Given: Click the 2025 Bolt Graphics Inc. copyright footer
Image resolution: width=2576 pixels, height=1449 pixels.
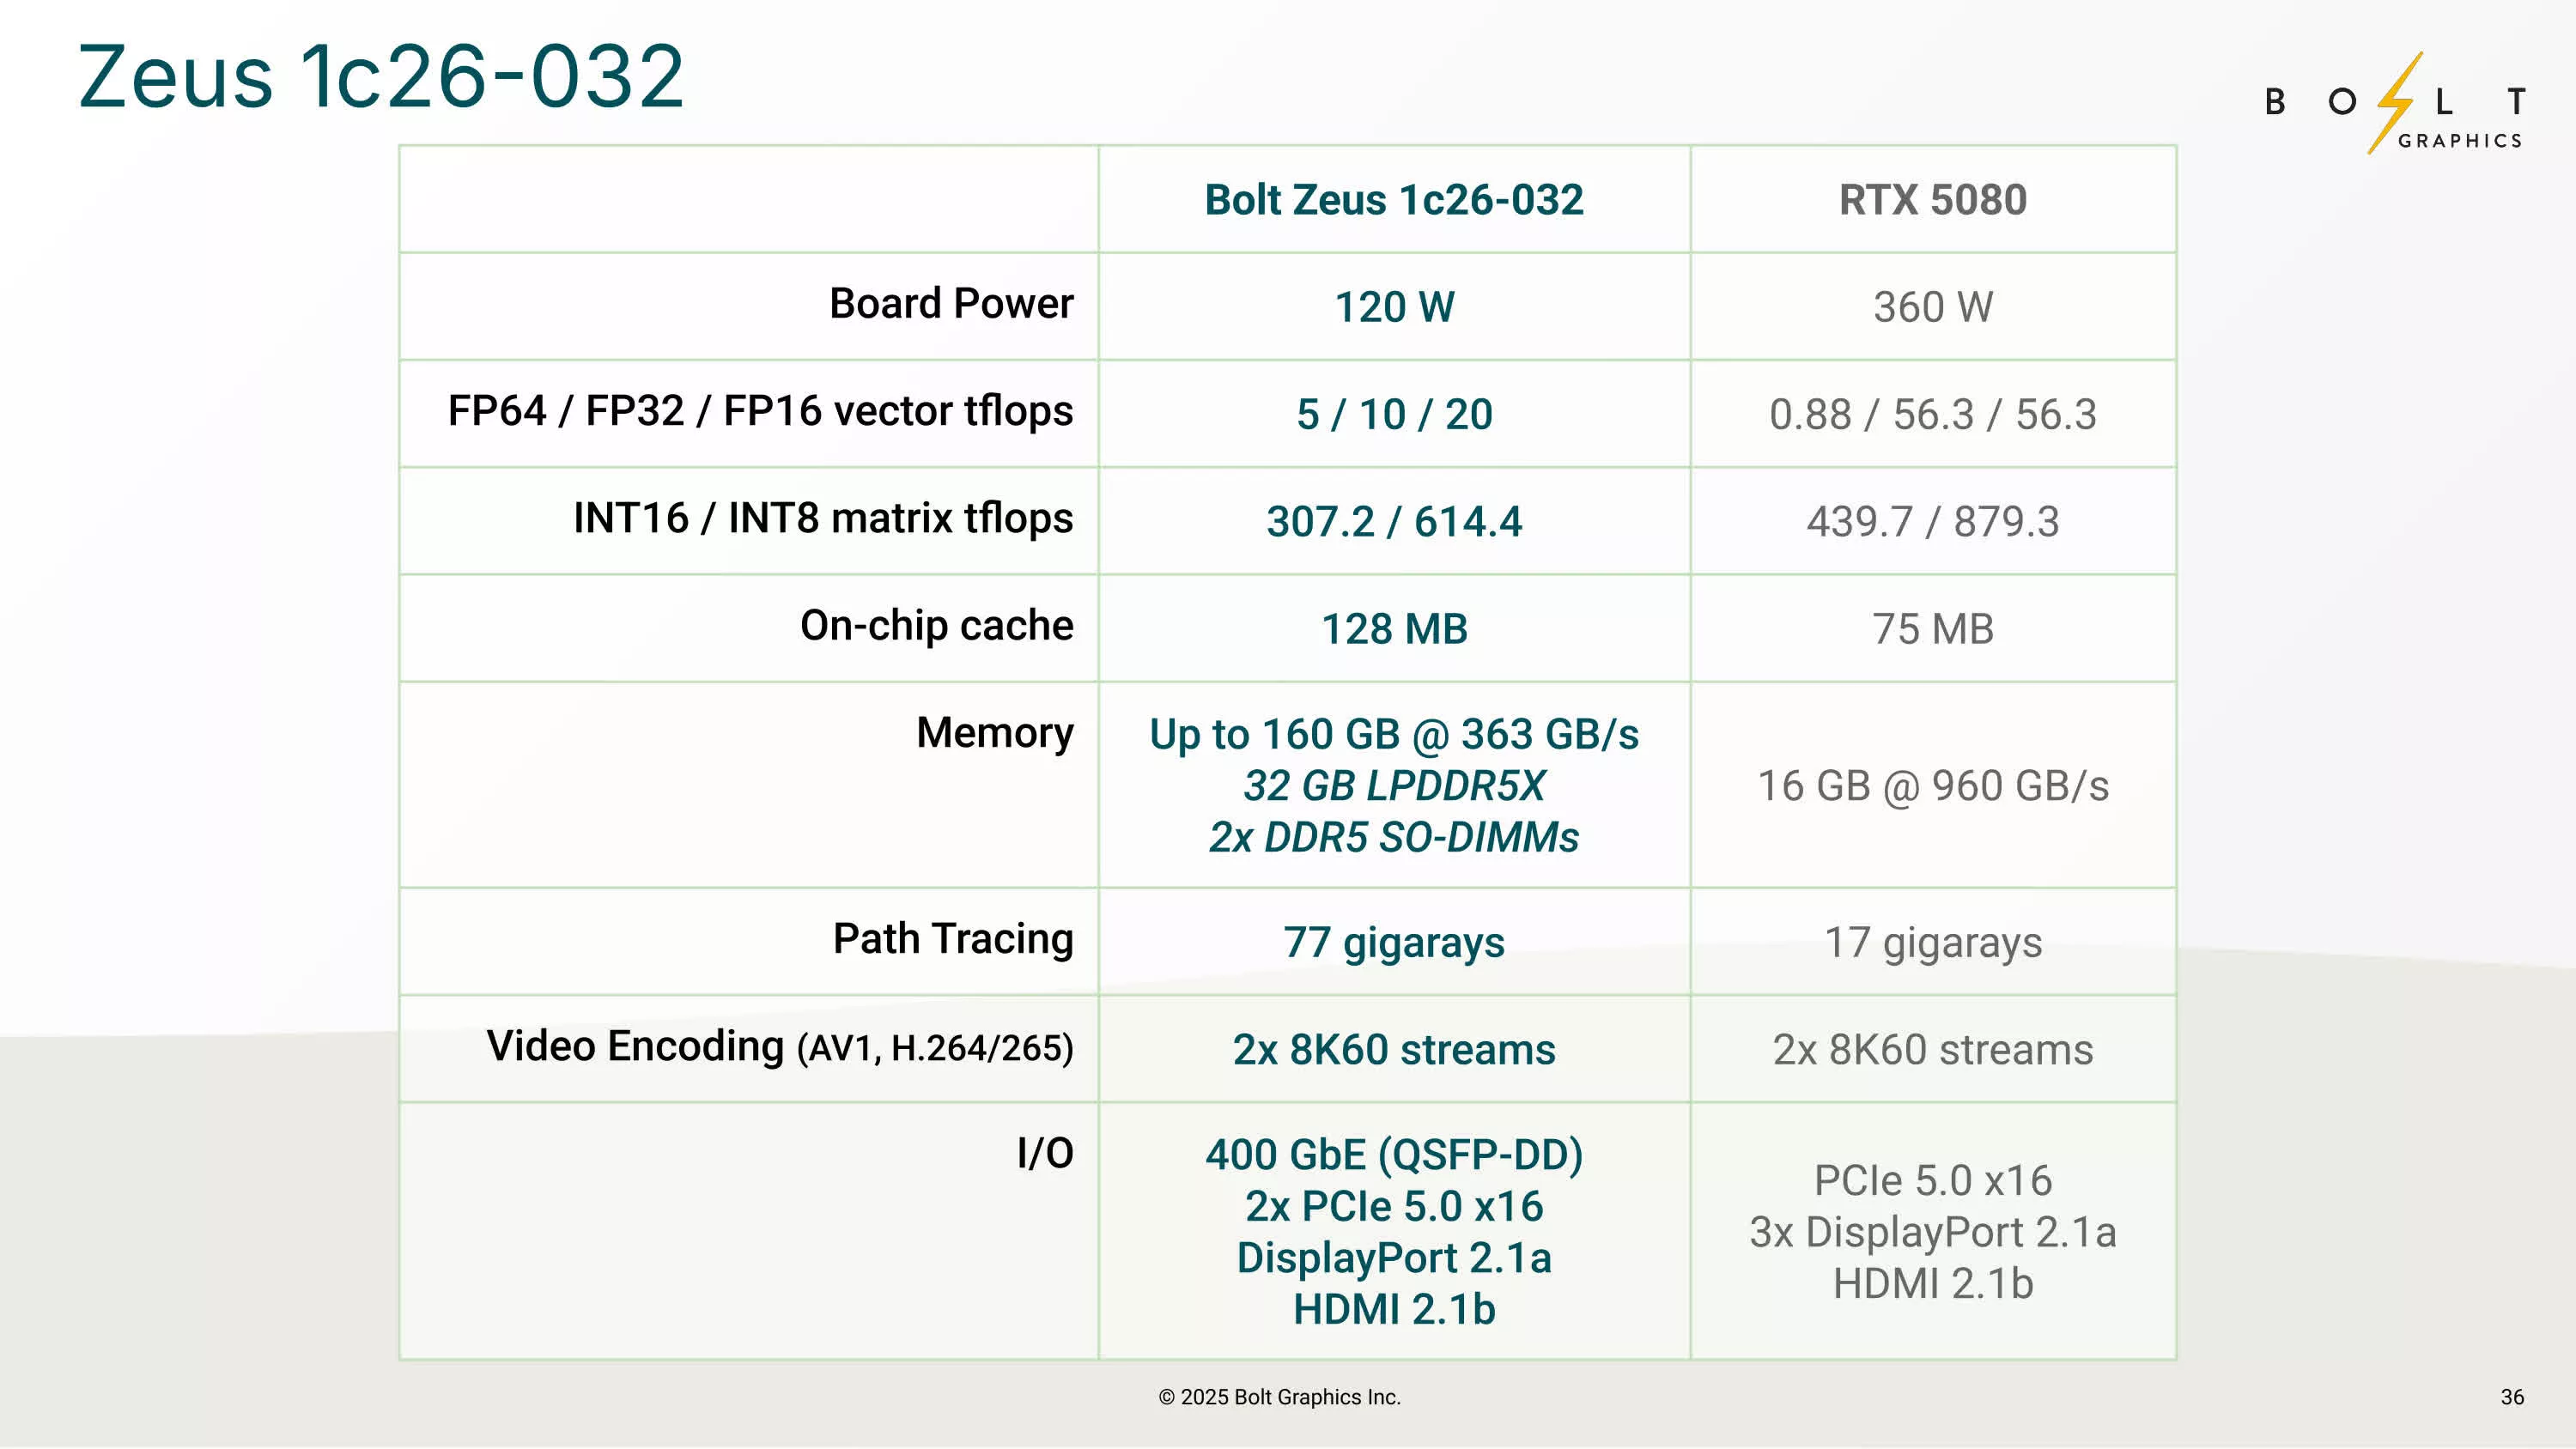Looking at the screenshot, I should (1280, 1397).
